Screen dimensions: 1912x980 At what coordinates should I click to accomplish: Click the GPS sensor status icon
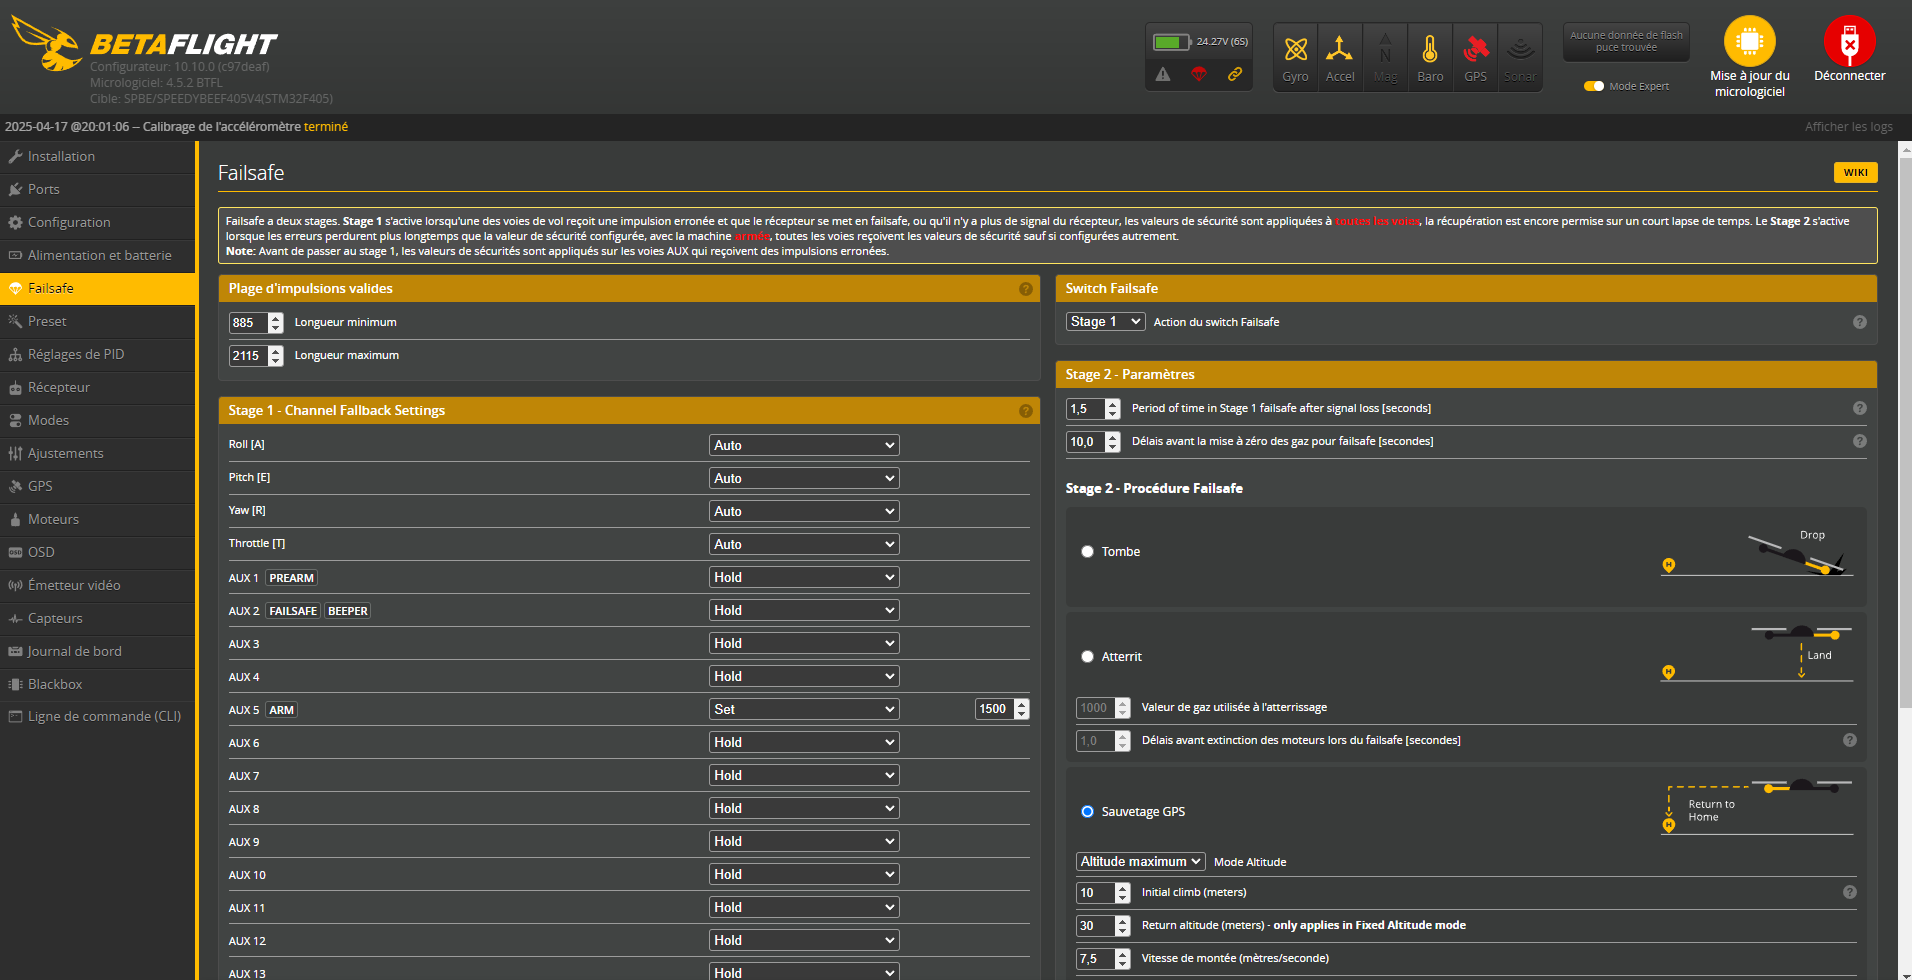click(x=1475, y=50)
